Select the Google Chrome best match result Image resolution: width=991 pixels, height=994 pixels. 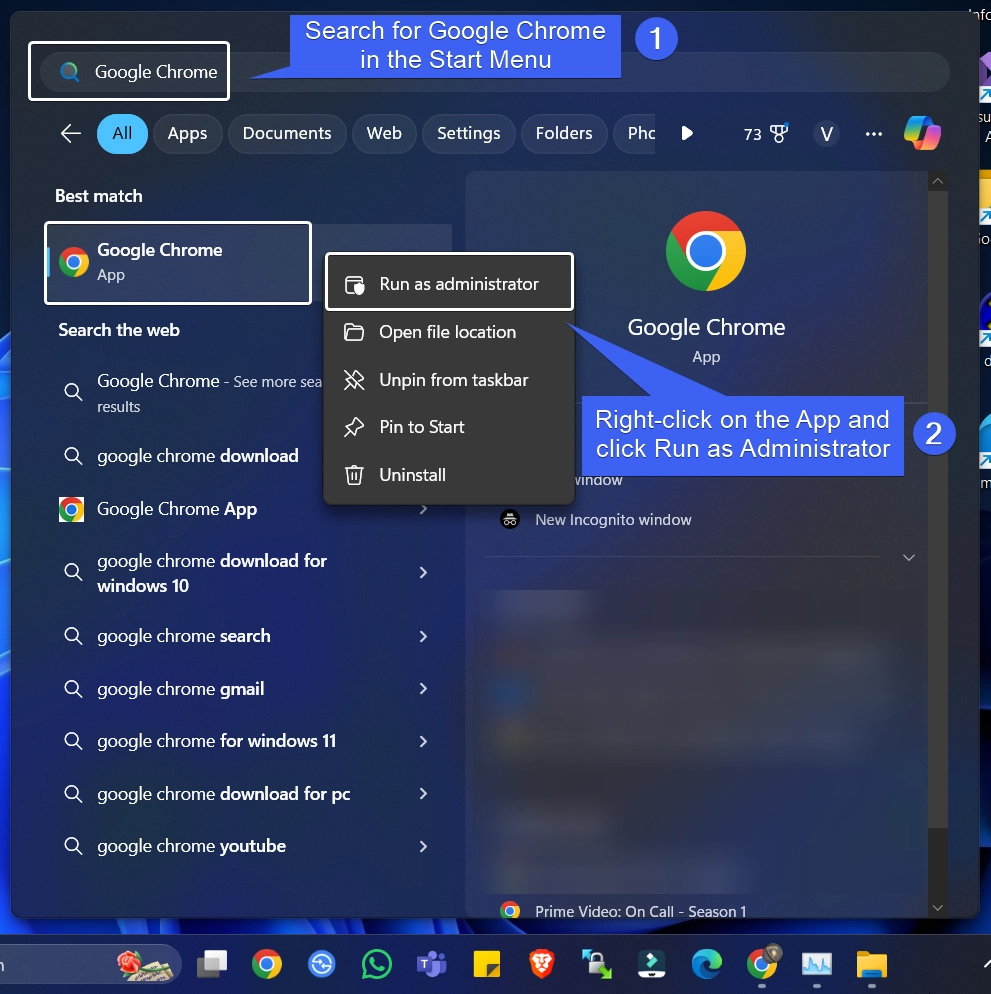pyautogui.click(x=178, y=262)
